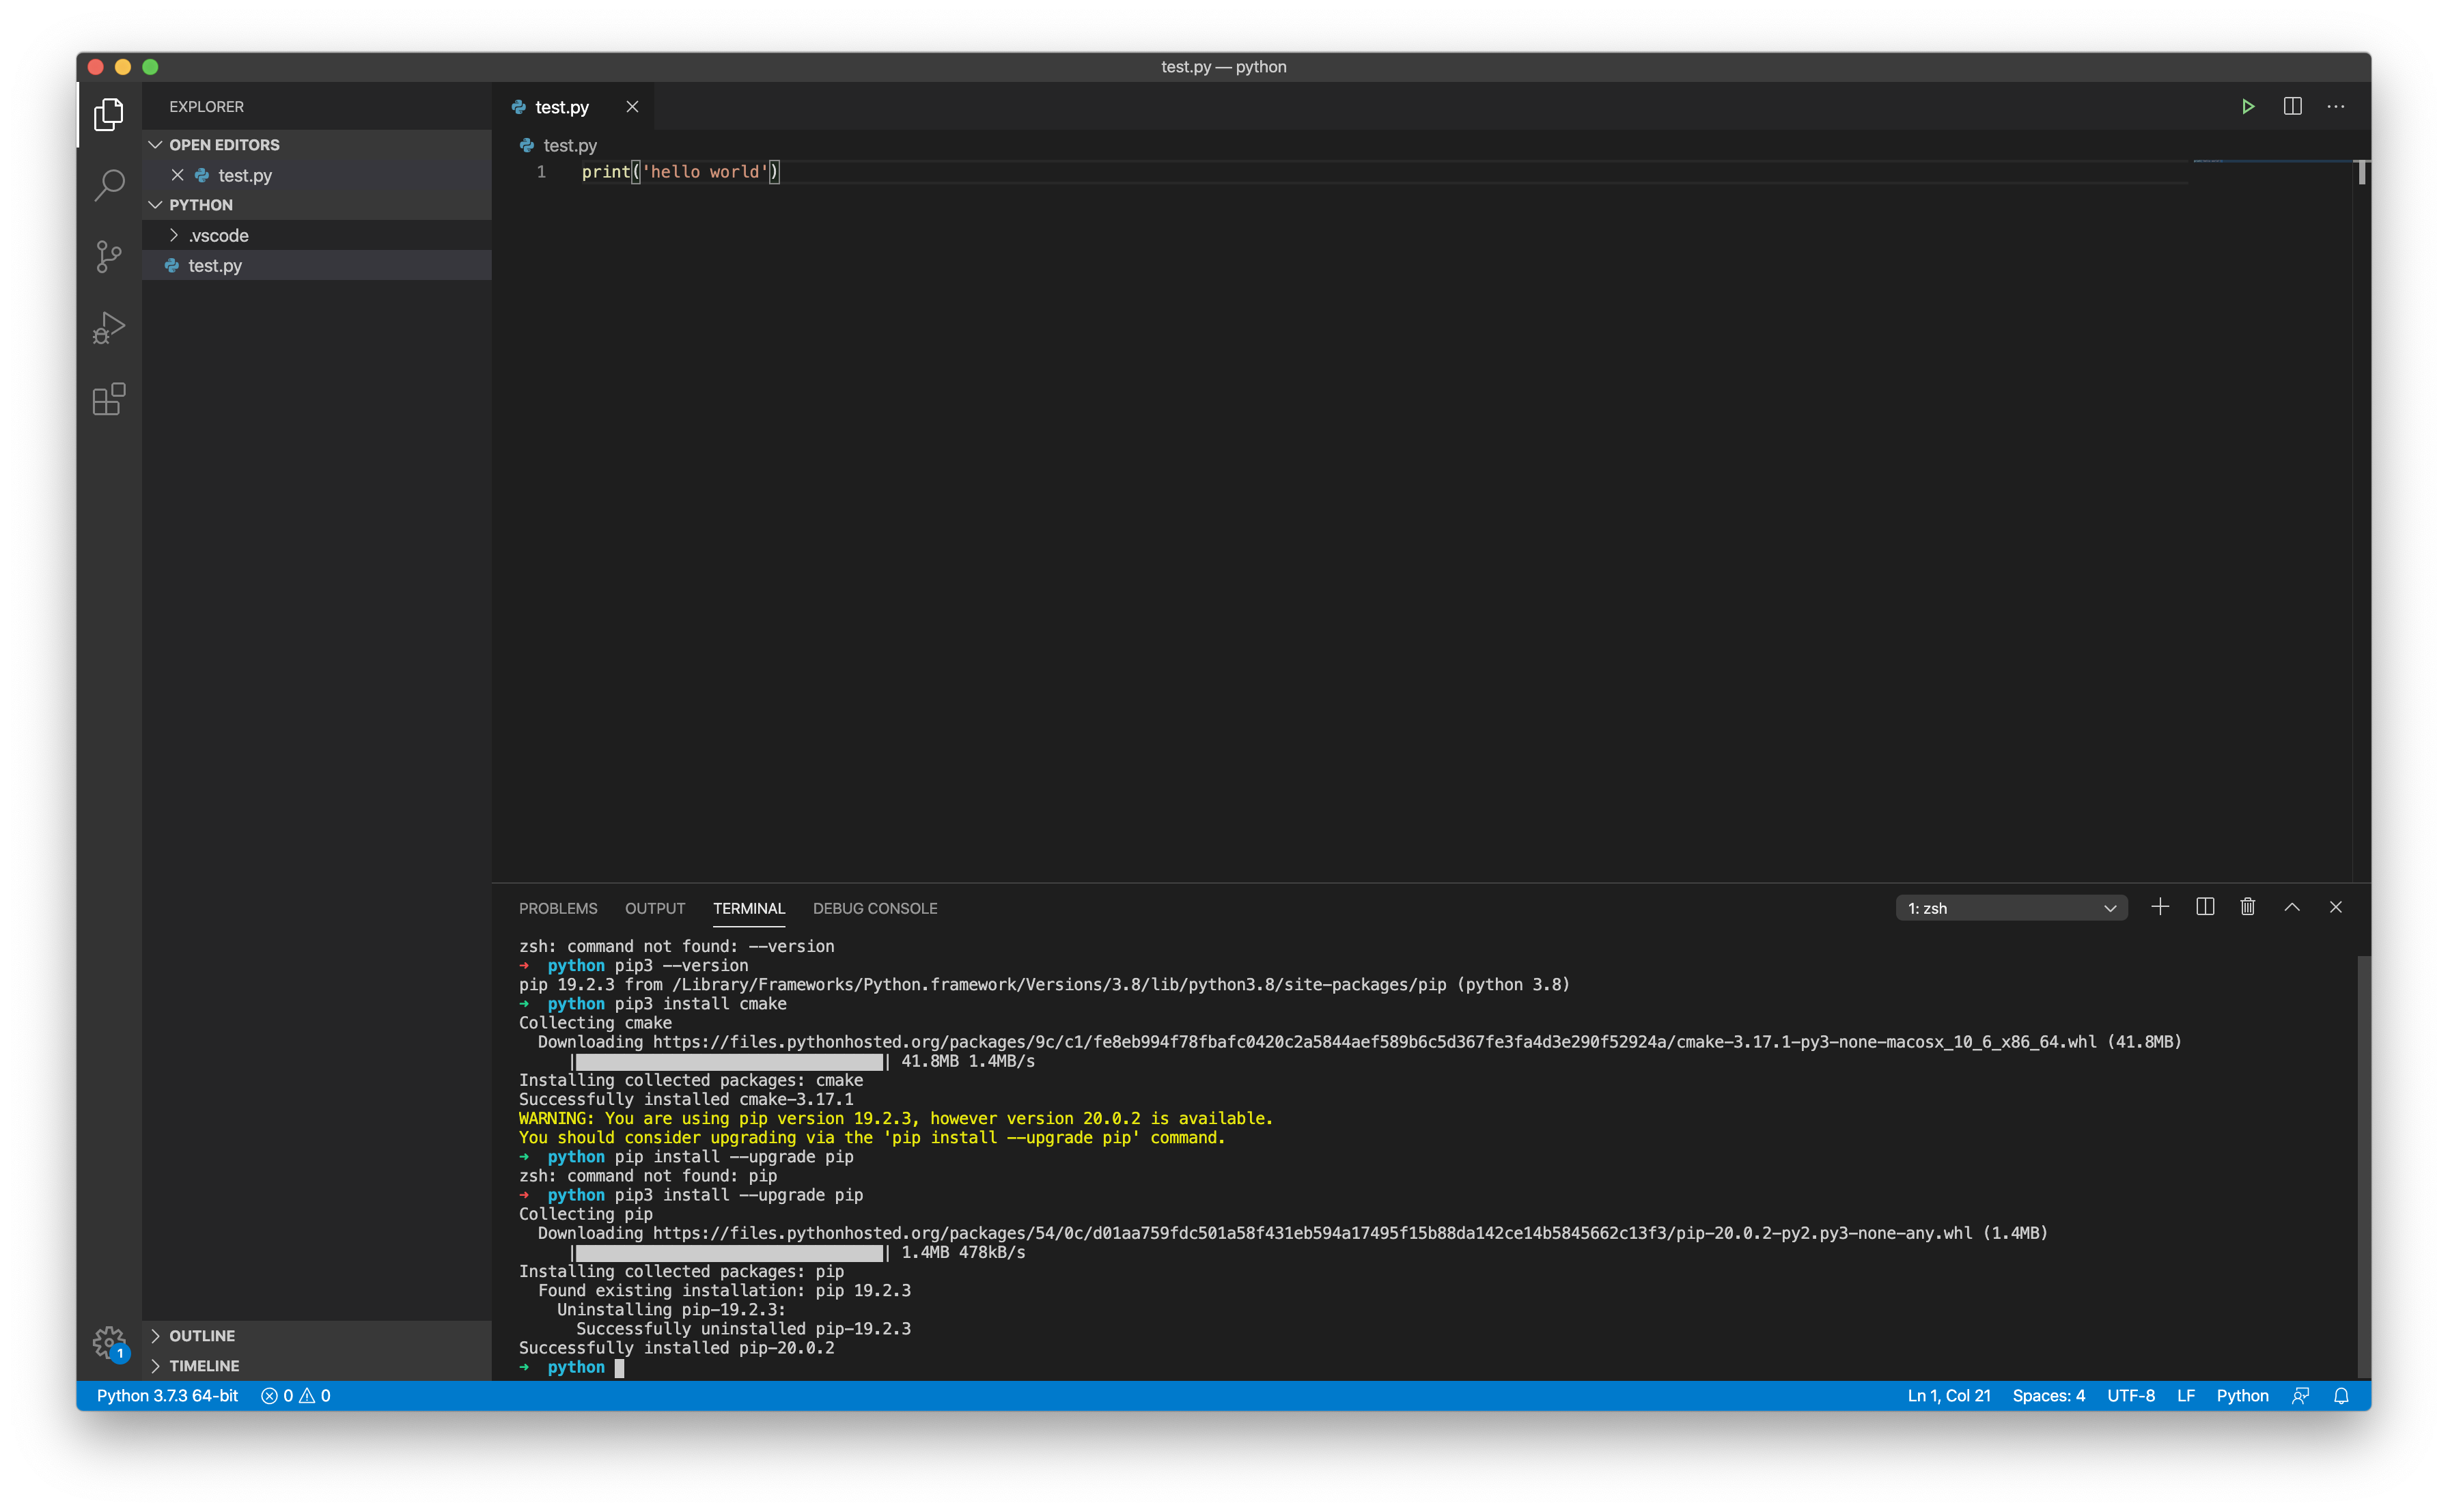Change the end of line sequence LF
This screenshot has width=2448, height=1512.
click(2186, 1396)
